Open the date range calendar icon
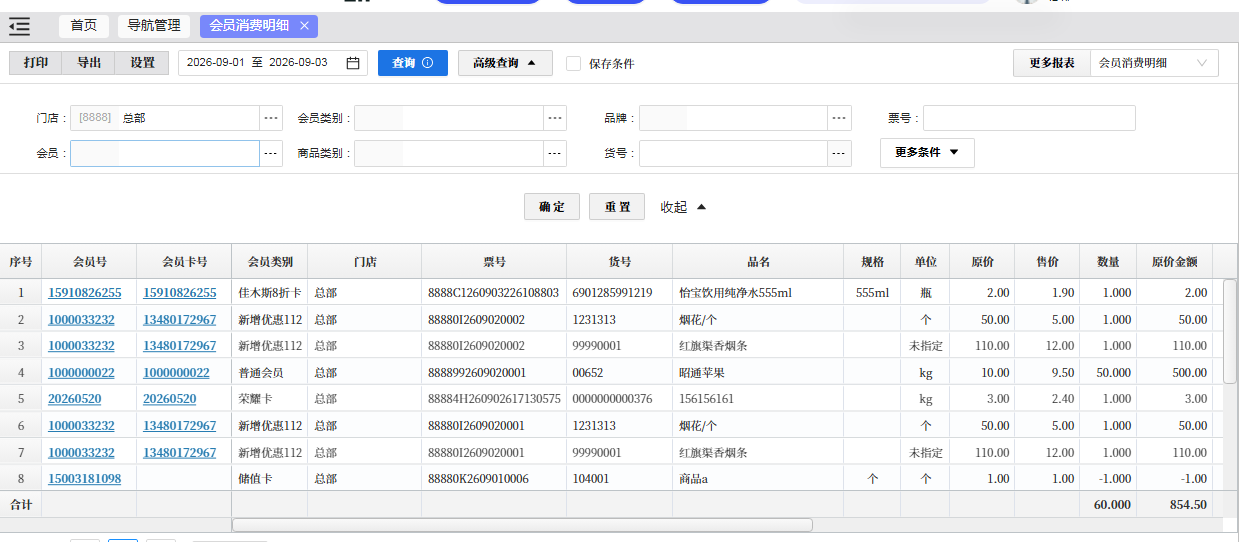This screenshot has height=542, width=1239. [x=353, y=63]
